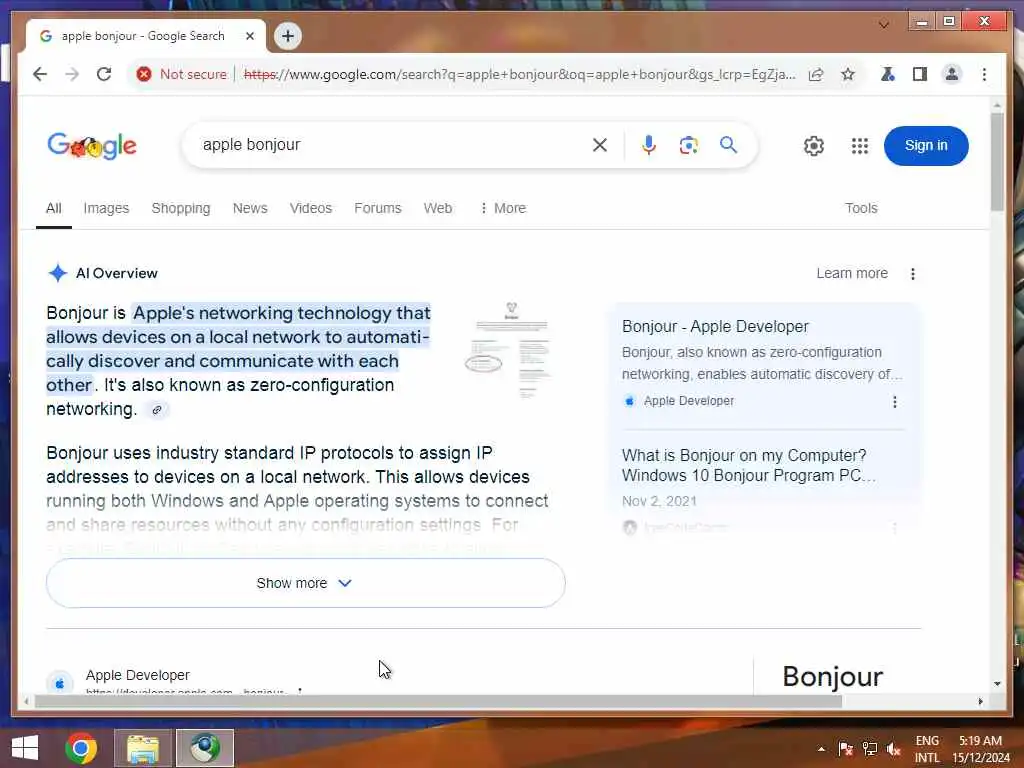
Task: Switch to the News tab
Action: [x=250, y=208]
